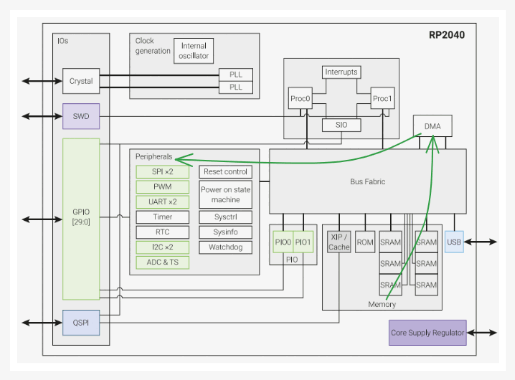
Task: Click the PIO0 block
Action: [x=283, y=242]
